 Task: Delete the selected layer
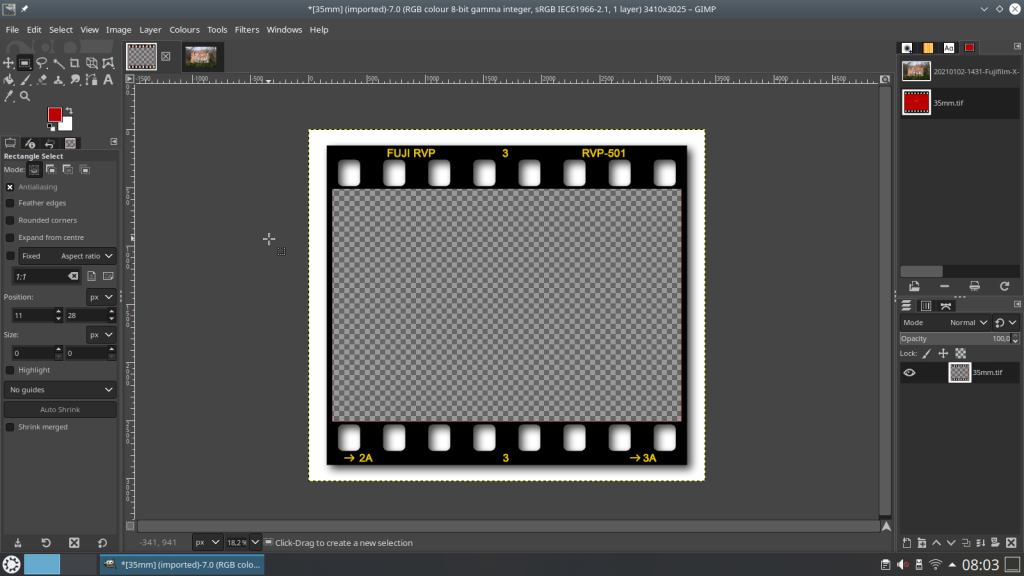[x=1011, y=543]
